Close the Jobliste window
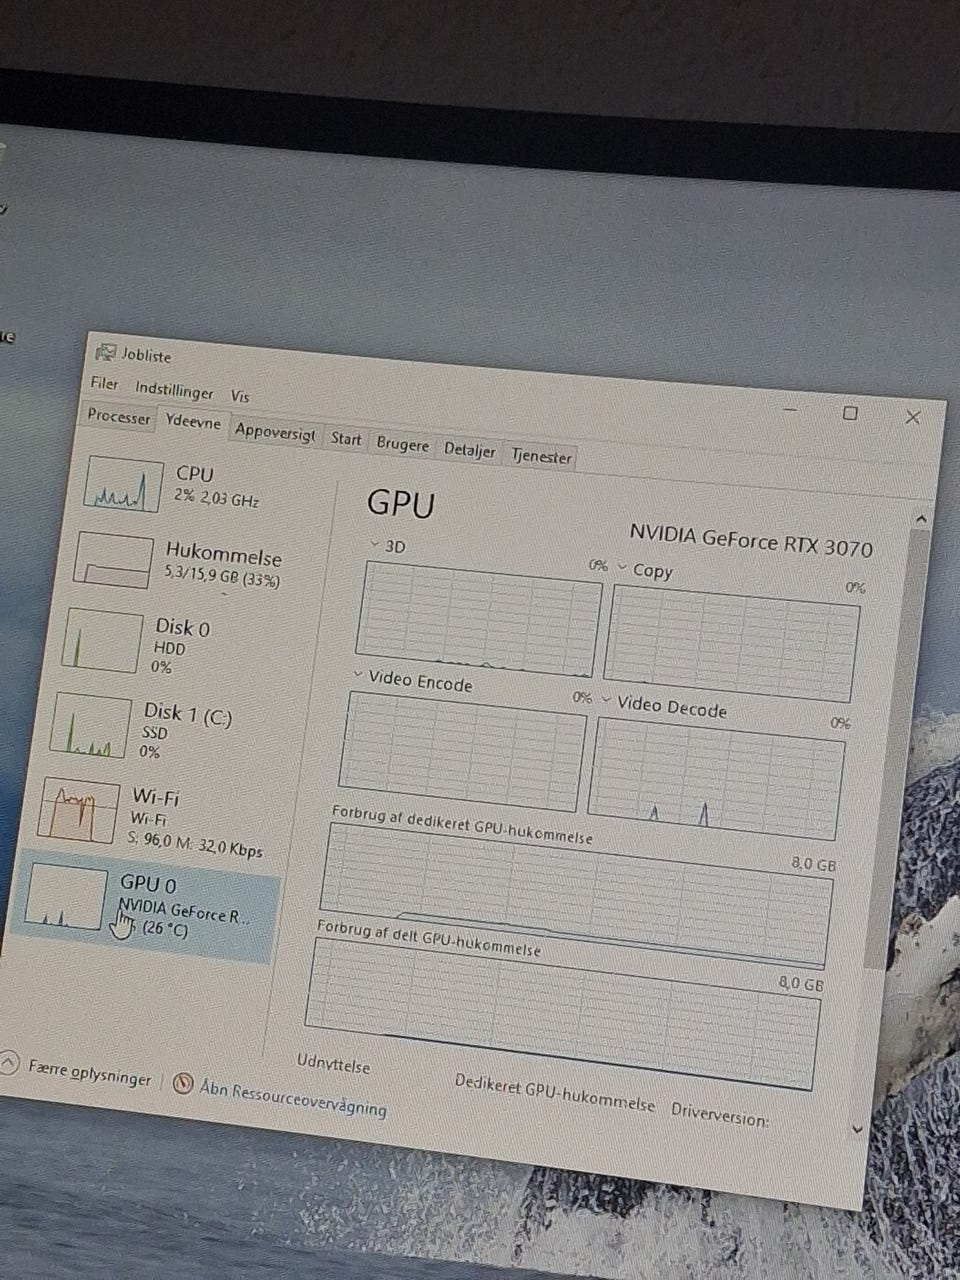960x1280 pixels. [x=912, y=417]
